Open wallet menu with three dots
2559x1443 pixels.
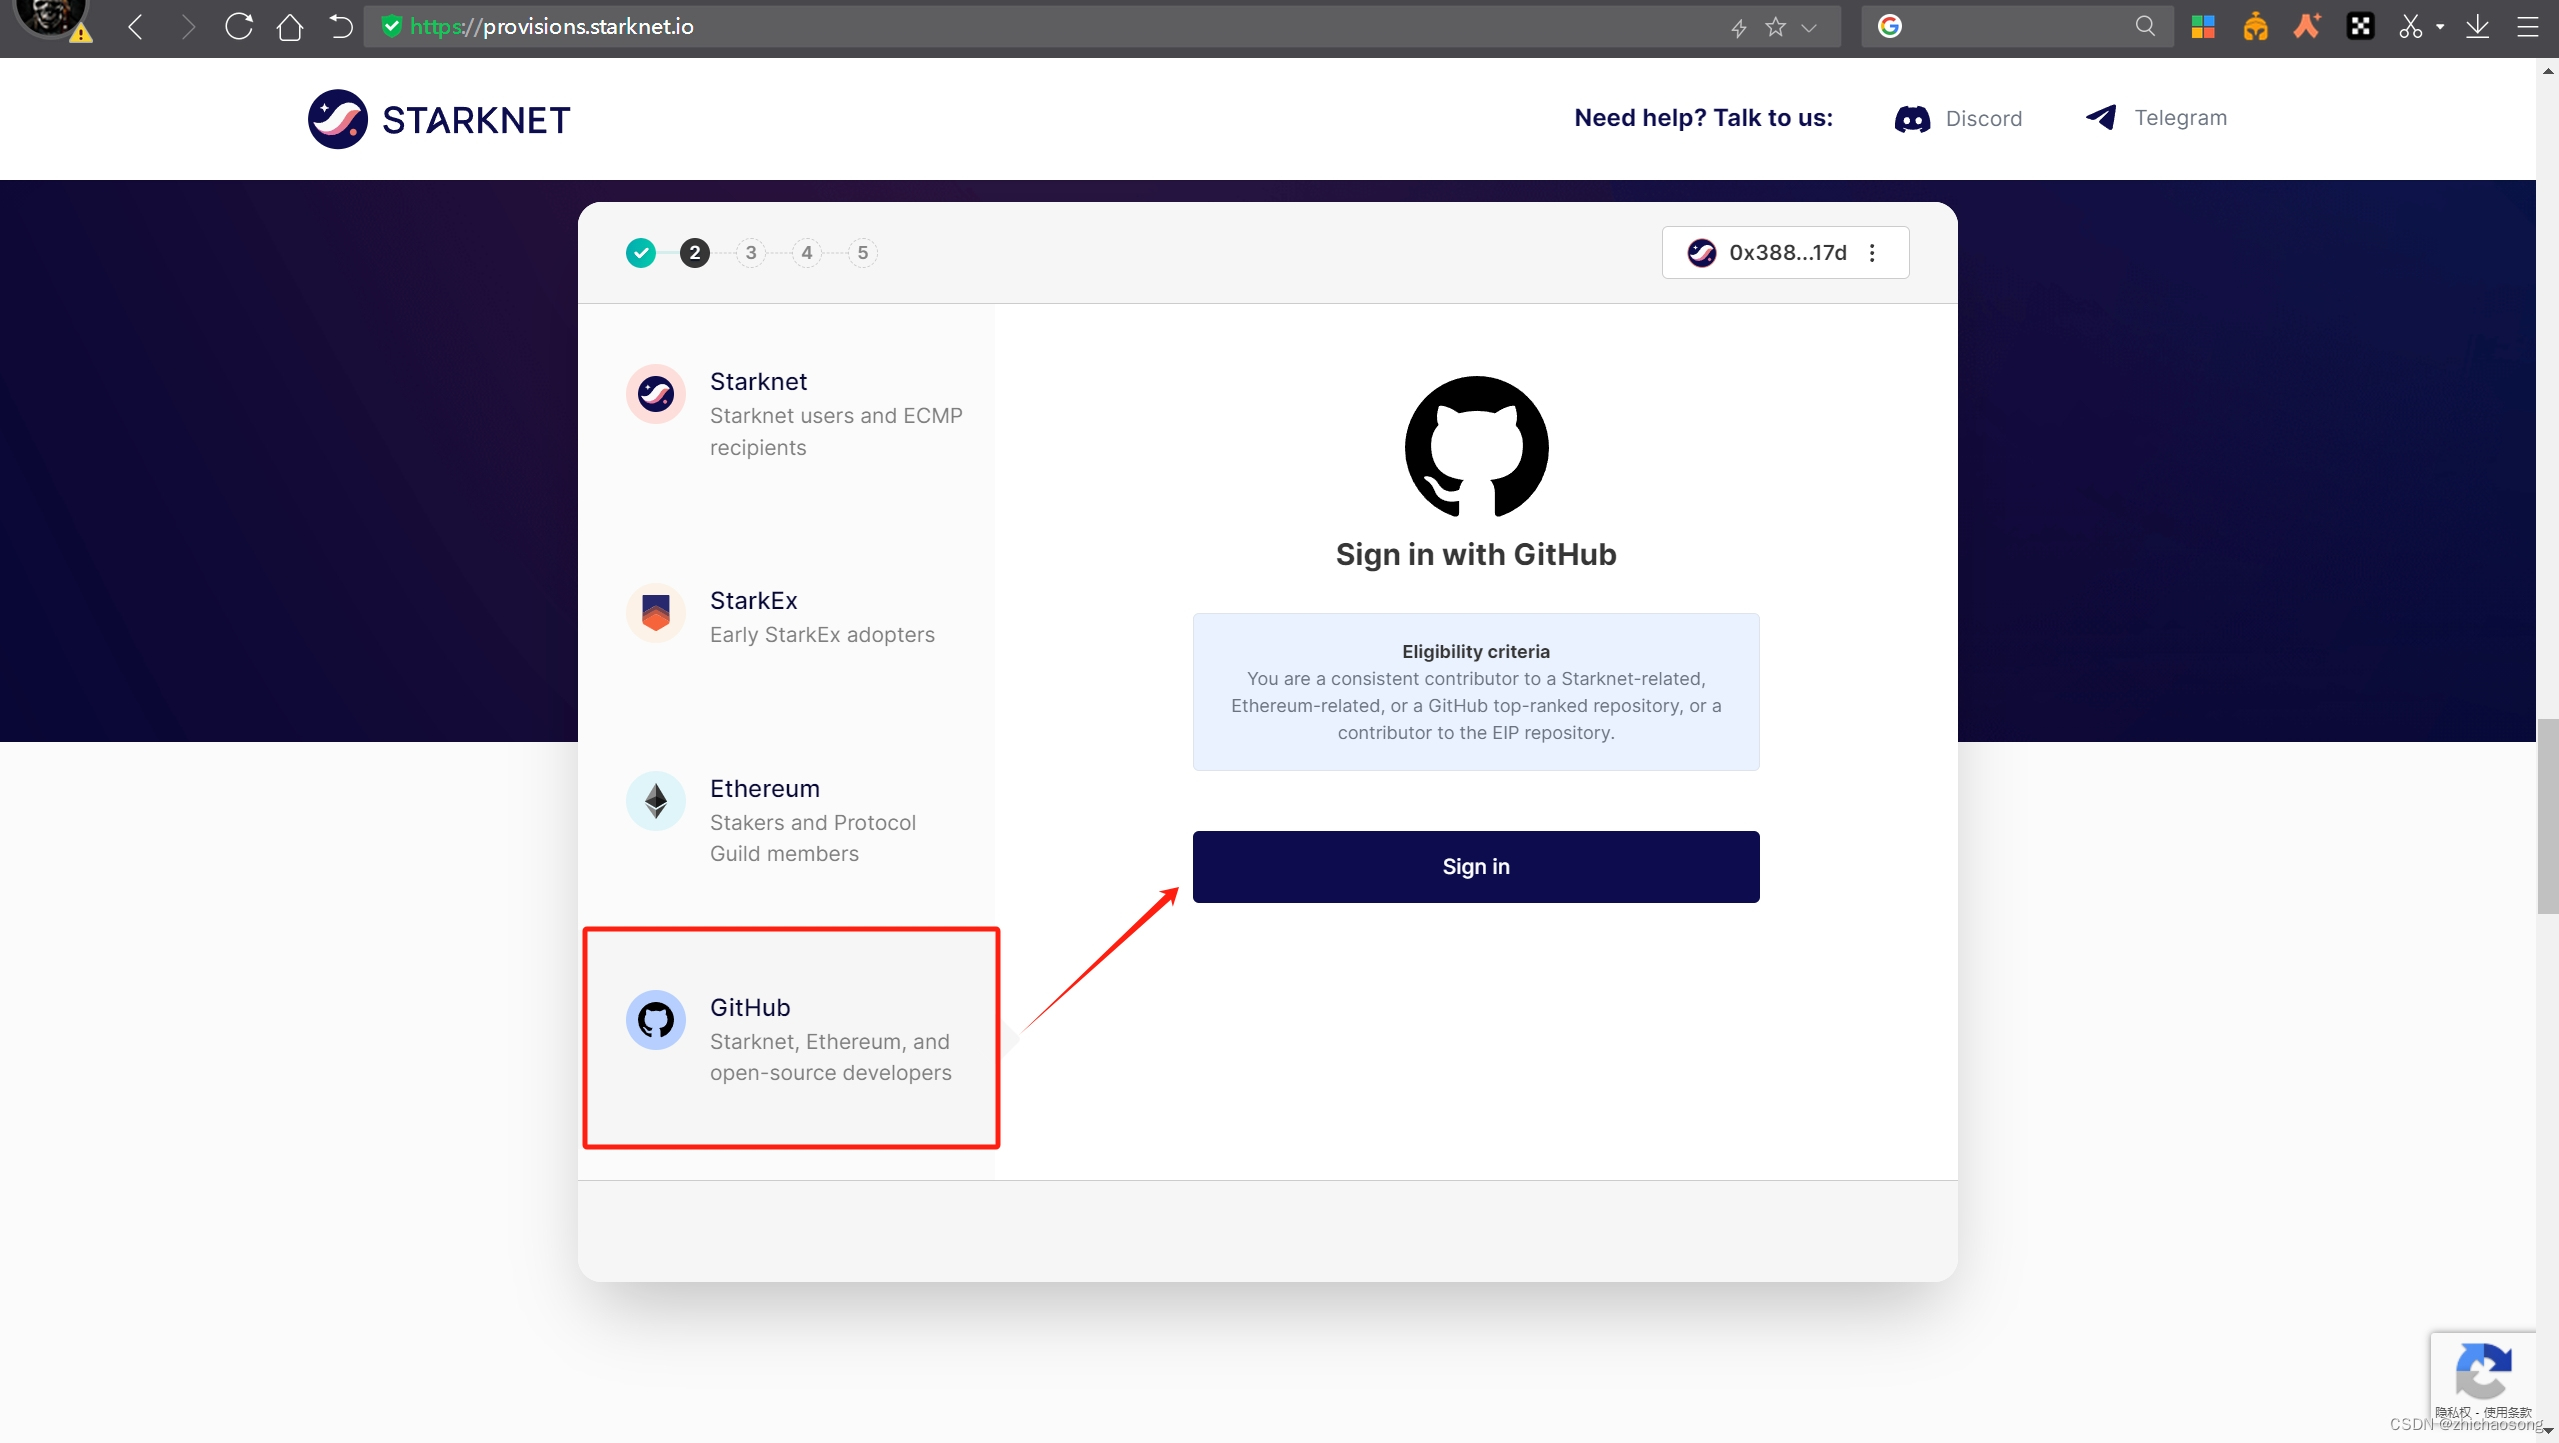[1872, 253]
